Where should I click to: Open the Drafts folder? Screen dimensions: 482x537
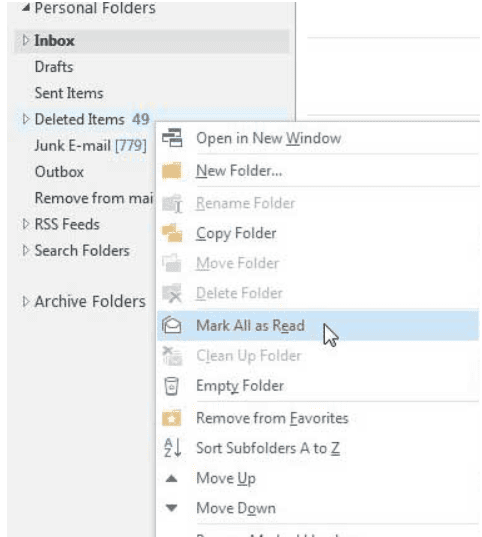coord(54,67)
